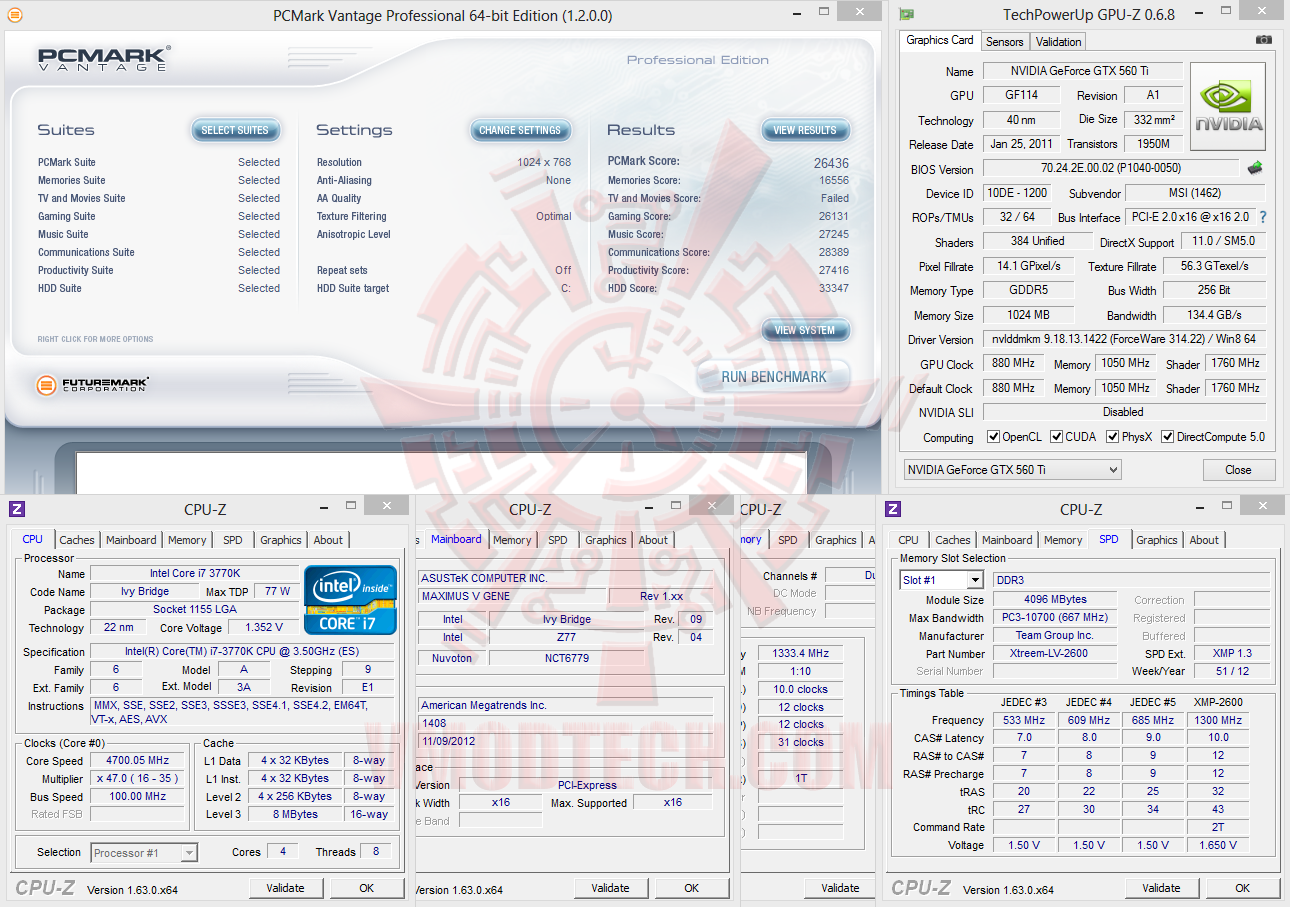Click the Z icon of the CPU-Z SPD window
The image size is (1290, 907).
pyautogui.click(x=894, y=509)
